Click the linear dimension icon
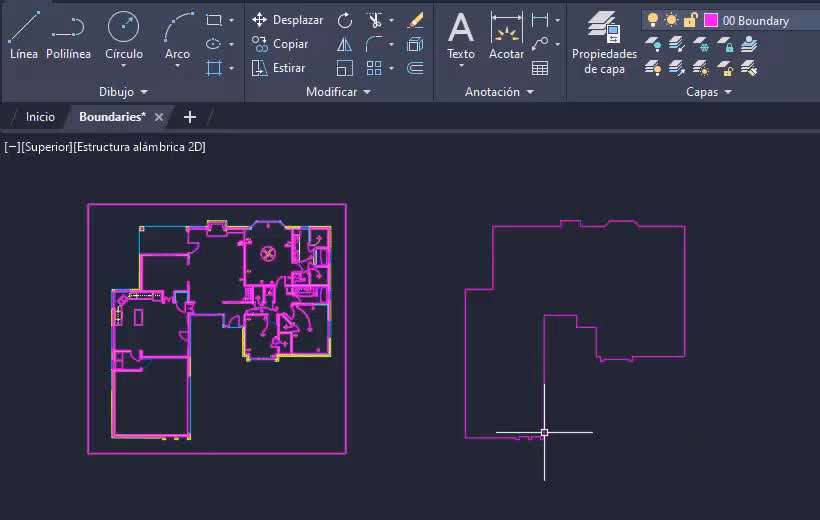This screenshot has width=820, height=520. [x=540, y=20]
